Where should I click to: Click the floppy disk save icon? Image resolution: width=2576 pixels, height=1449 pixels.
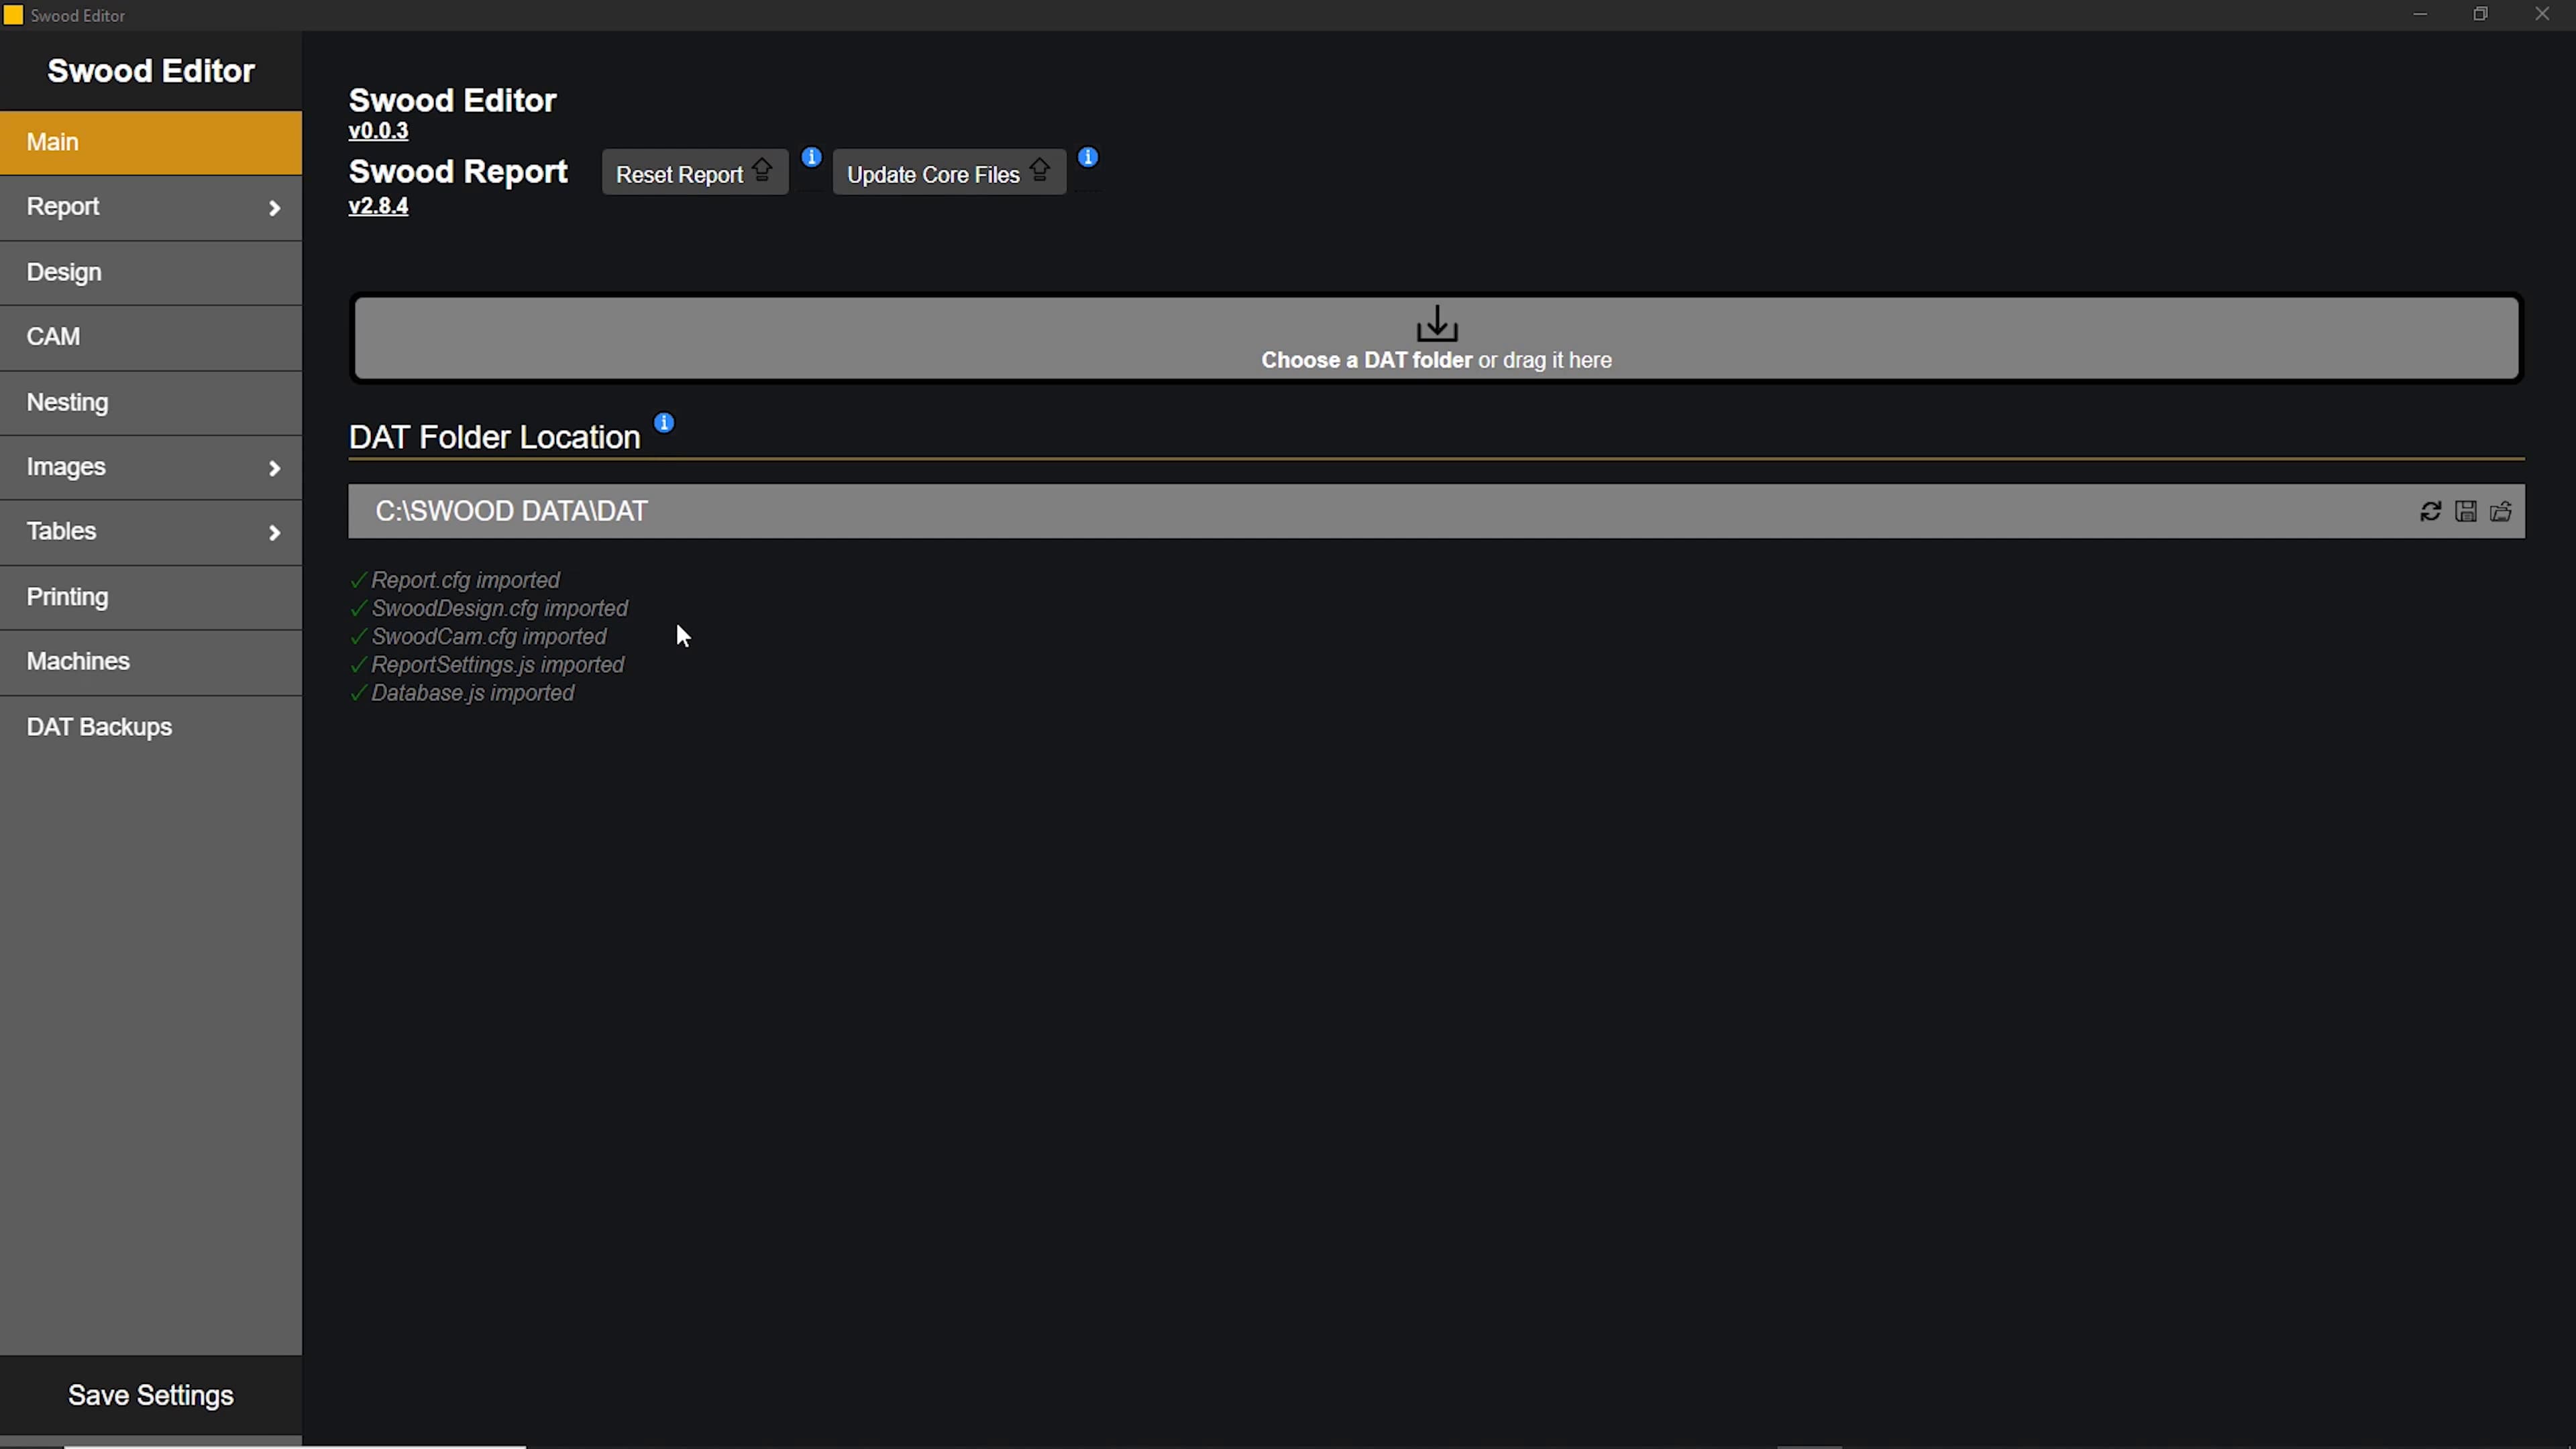[2466, 512]
